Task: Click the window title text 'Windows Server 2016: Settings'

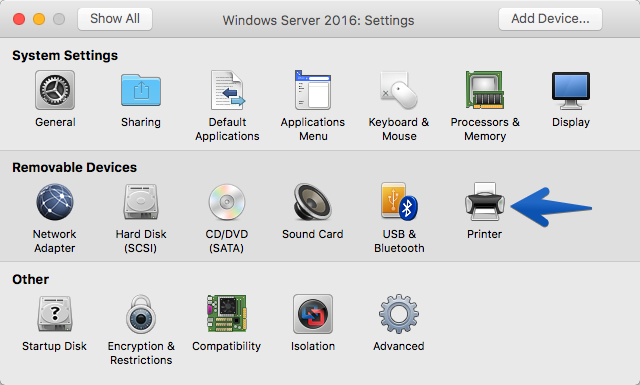Action: click(318, 20)
